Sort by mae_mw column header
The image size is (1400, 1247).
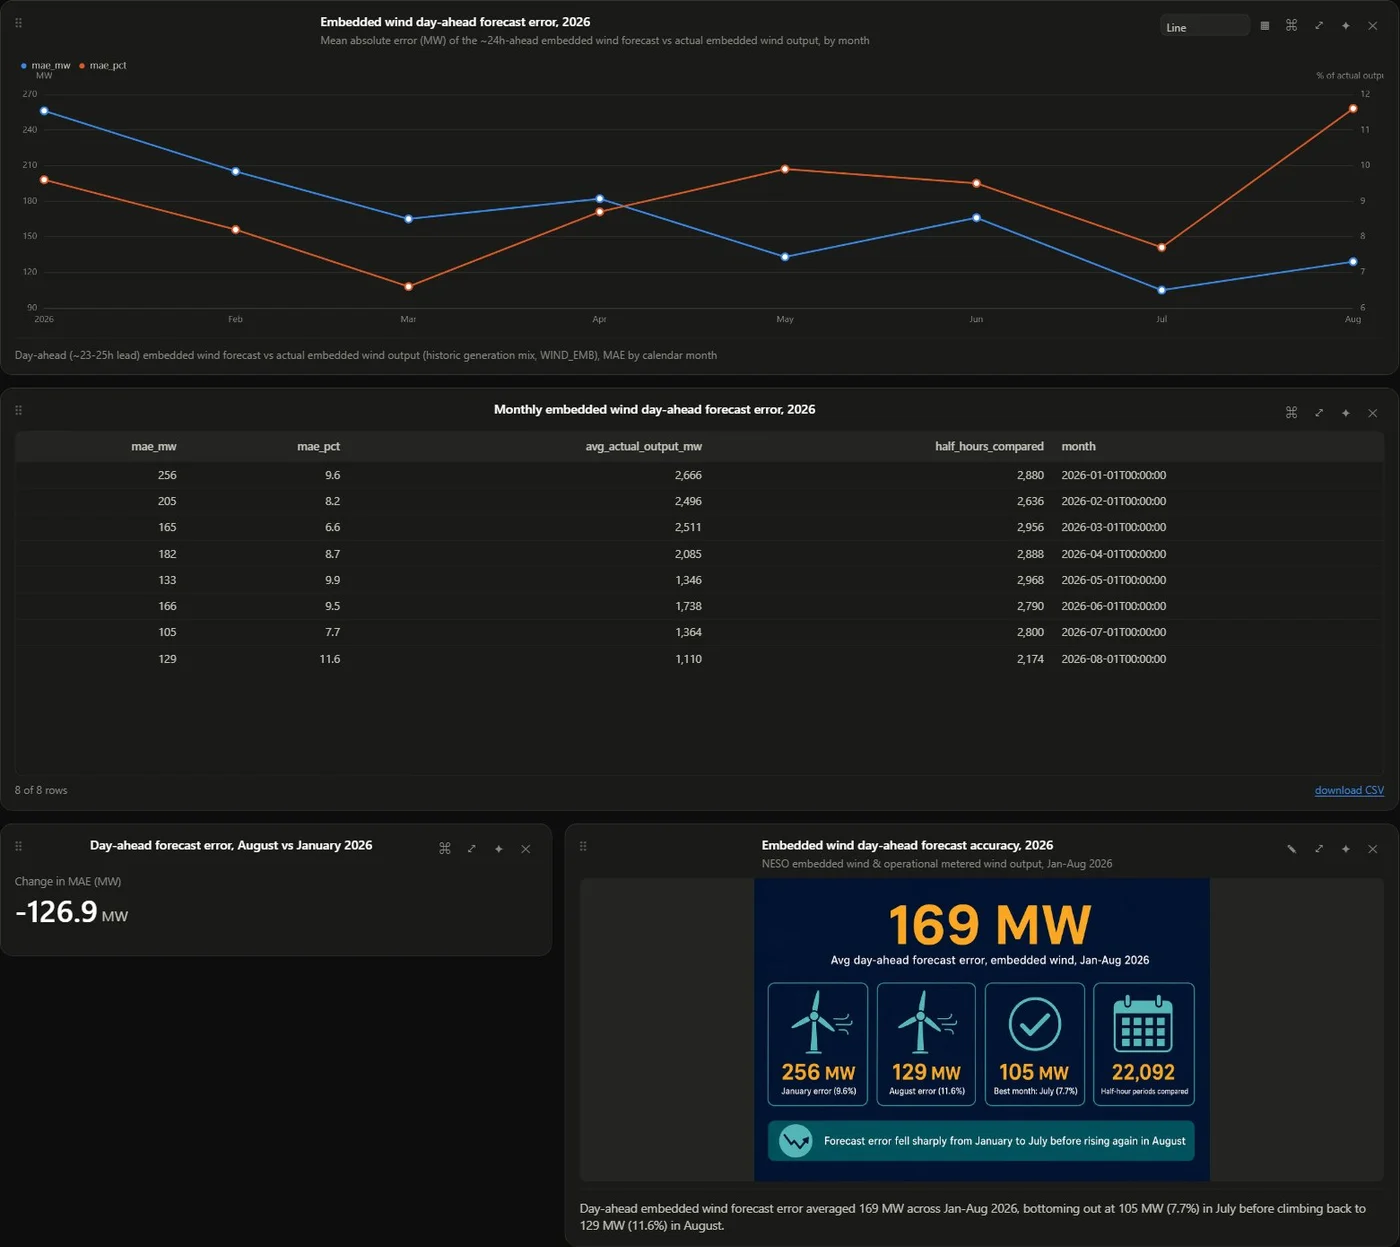[x=154, y=447]
